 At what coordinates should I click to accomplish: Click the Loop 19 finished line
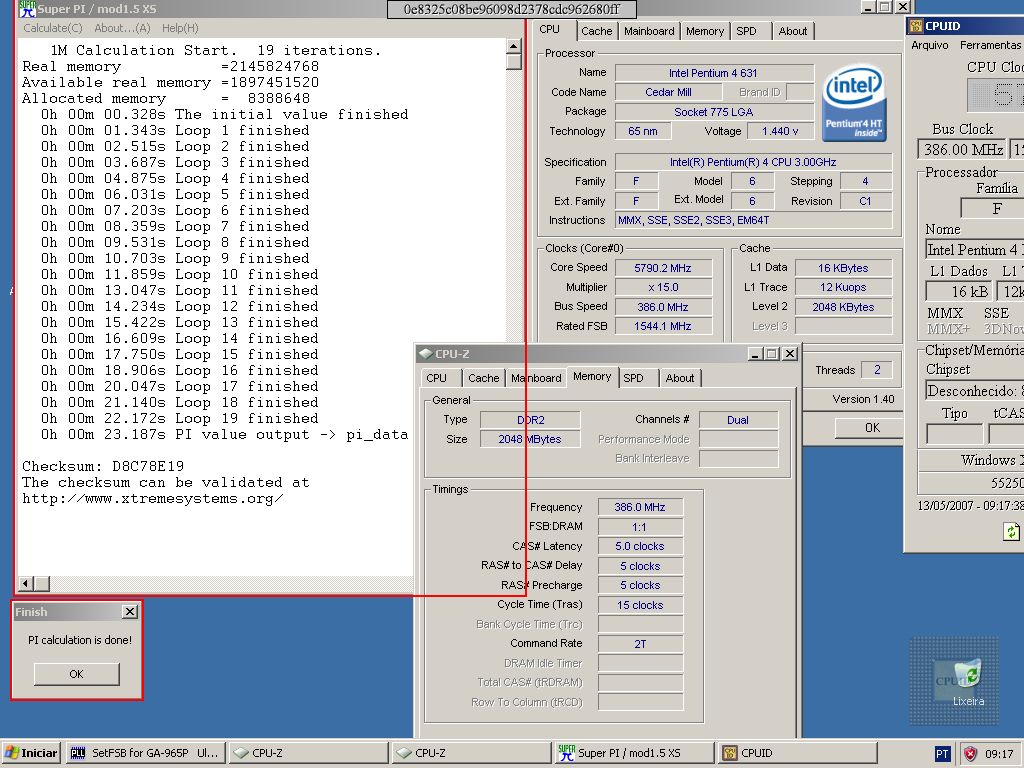coord(180,419)
